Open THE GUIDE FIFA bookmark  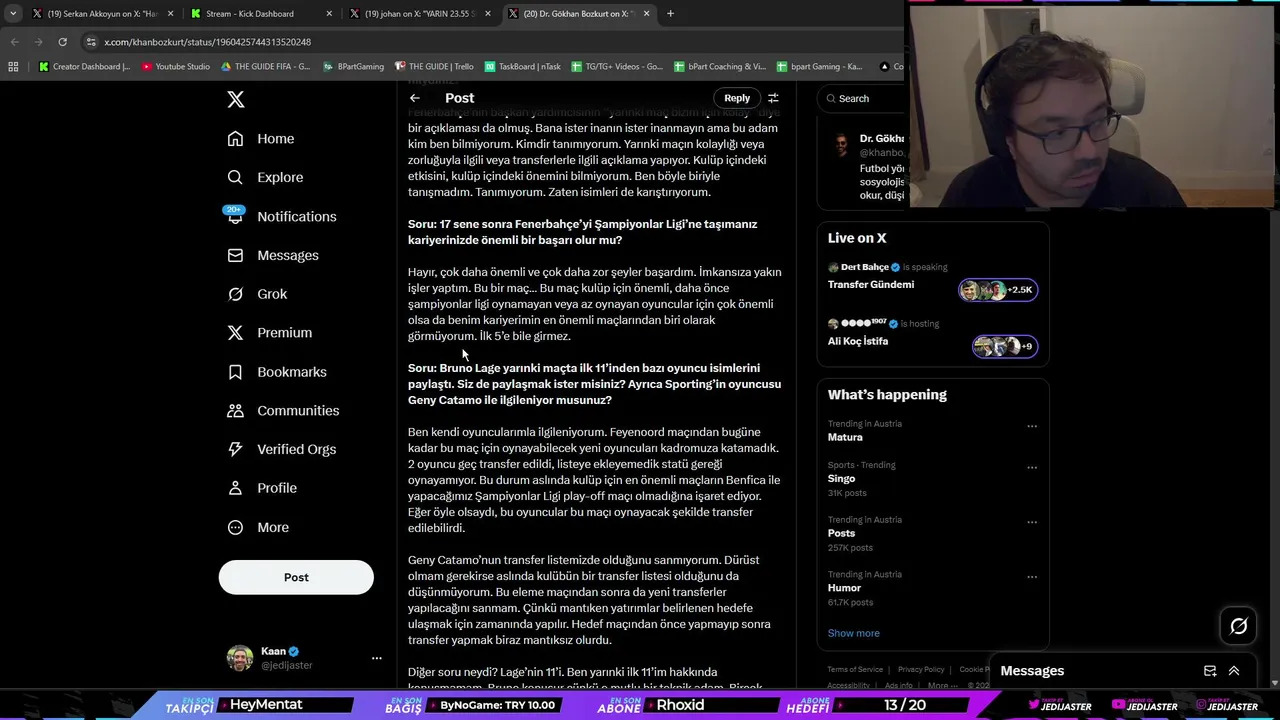pyautogui.click(x=265, y=67)
